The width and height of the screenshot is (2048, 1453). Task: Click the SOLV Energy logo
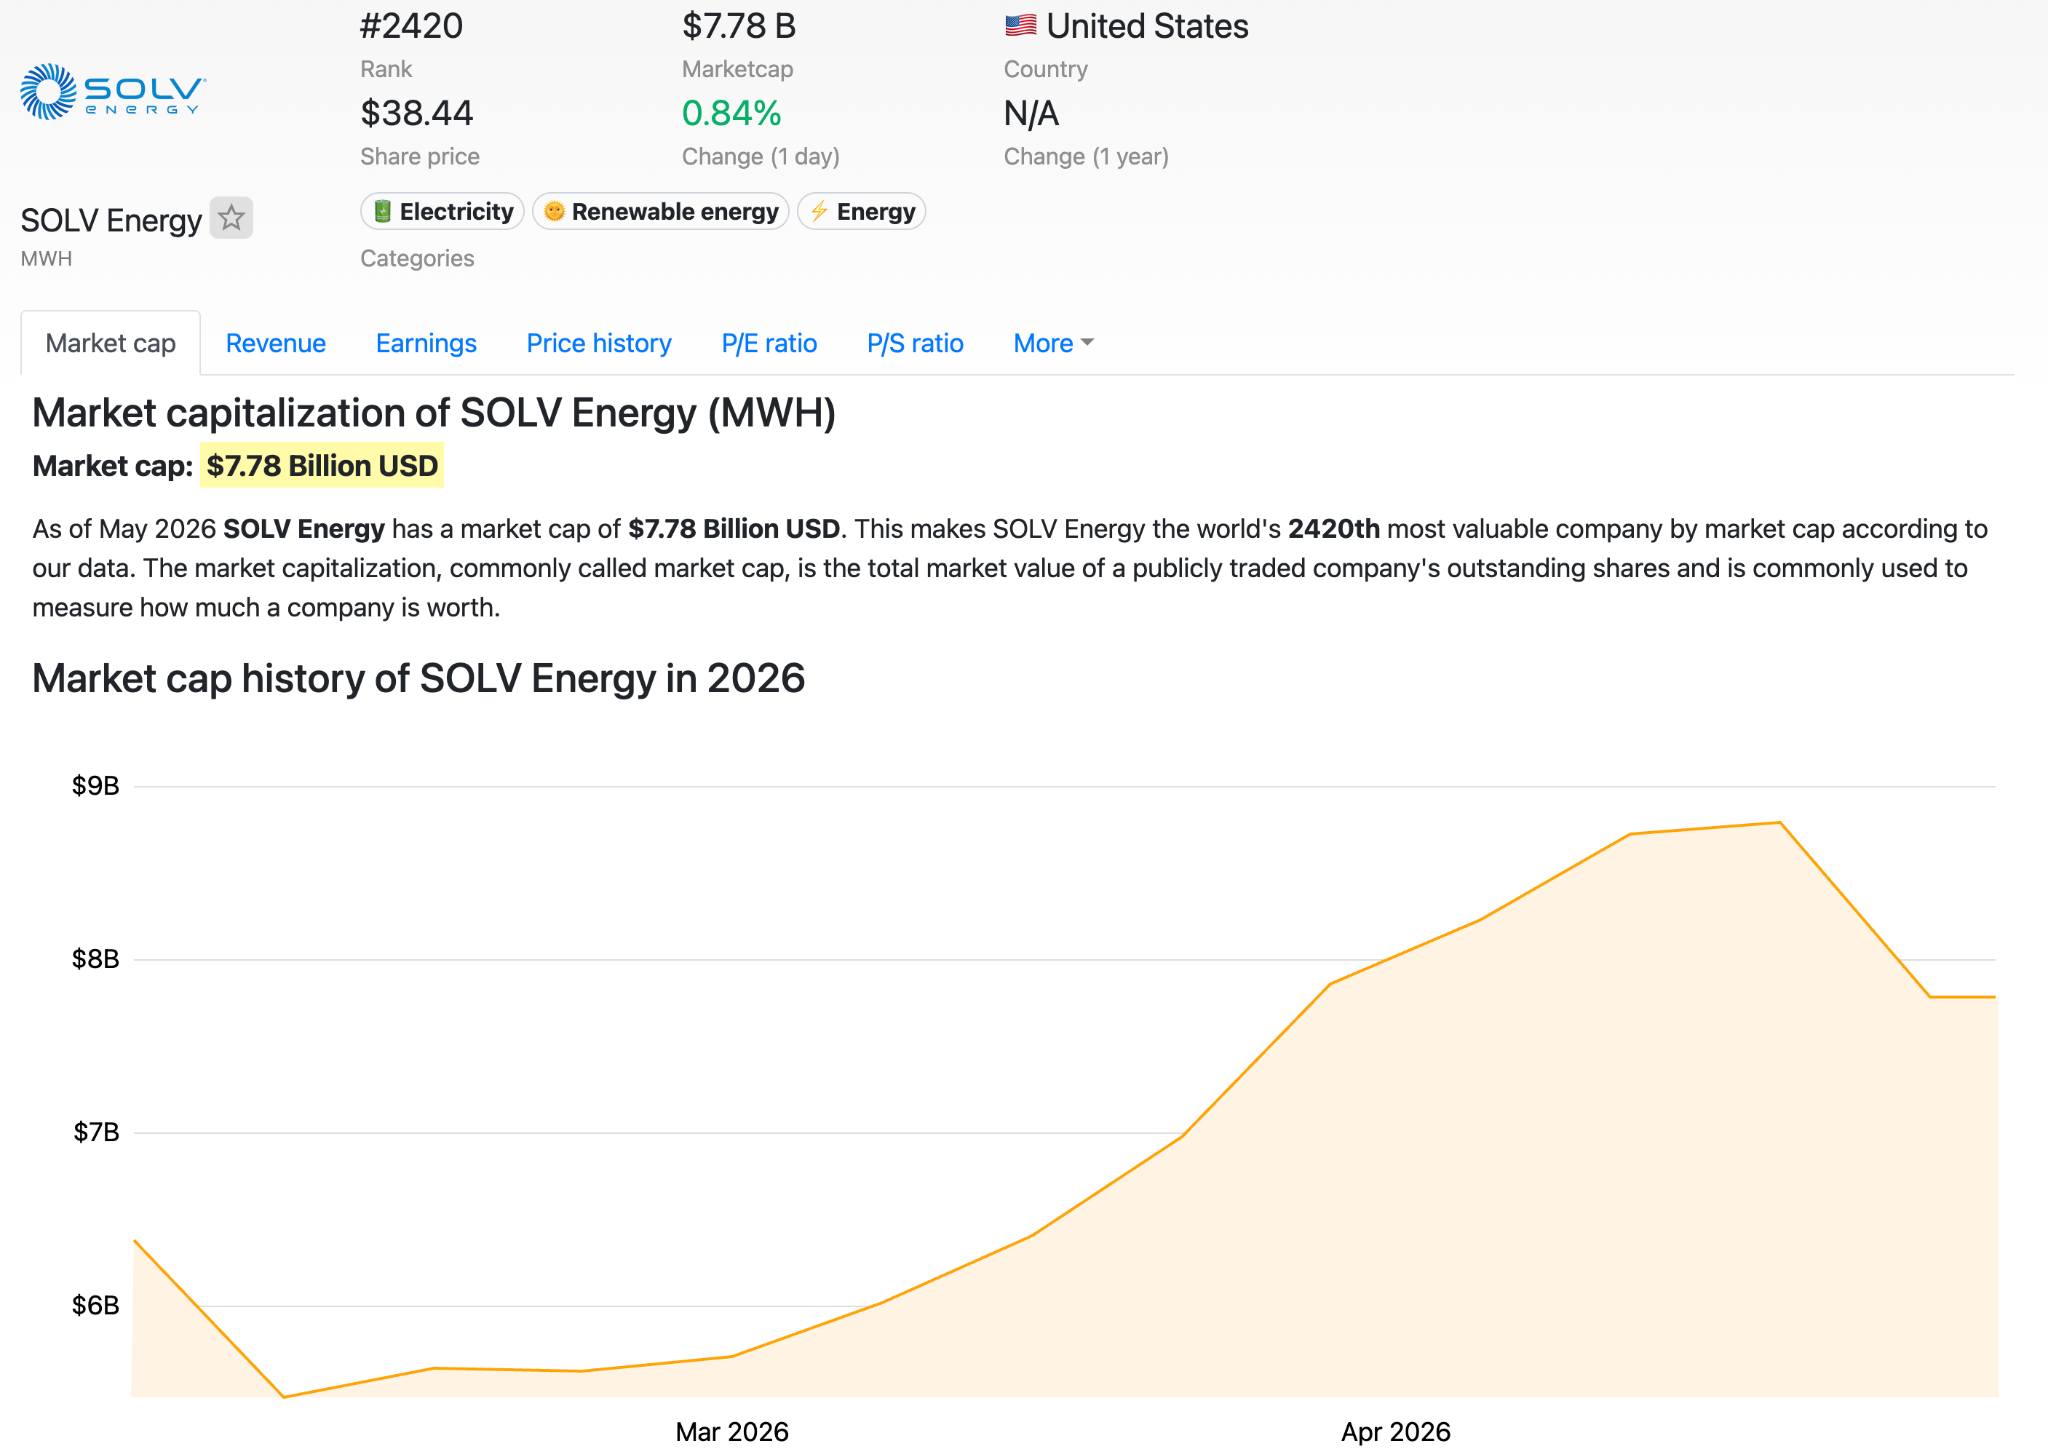(113, 92)
